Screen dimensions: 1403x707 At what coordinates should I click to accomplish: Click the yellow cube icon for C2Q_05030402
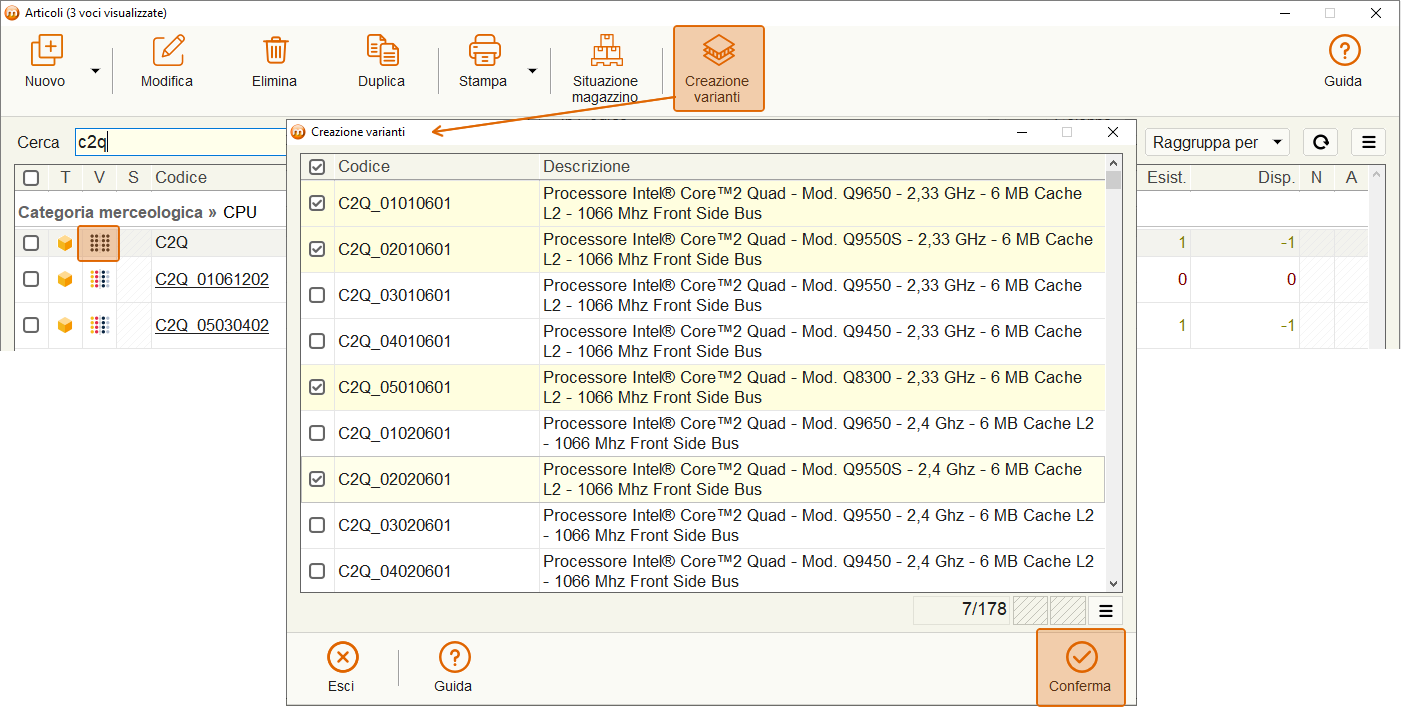coord(65,325)
